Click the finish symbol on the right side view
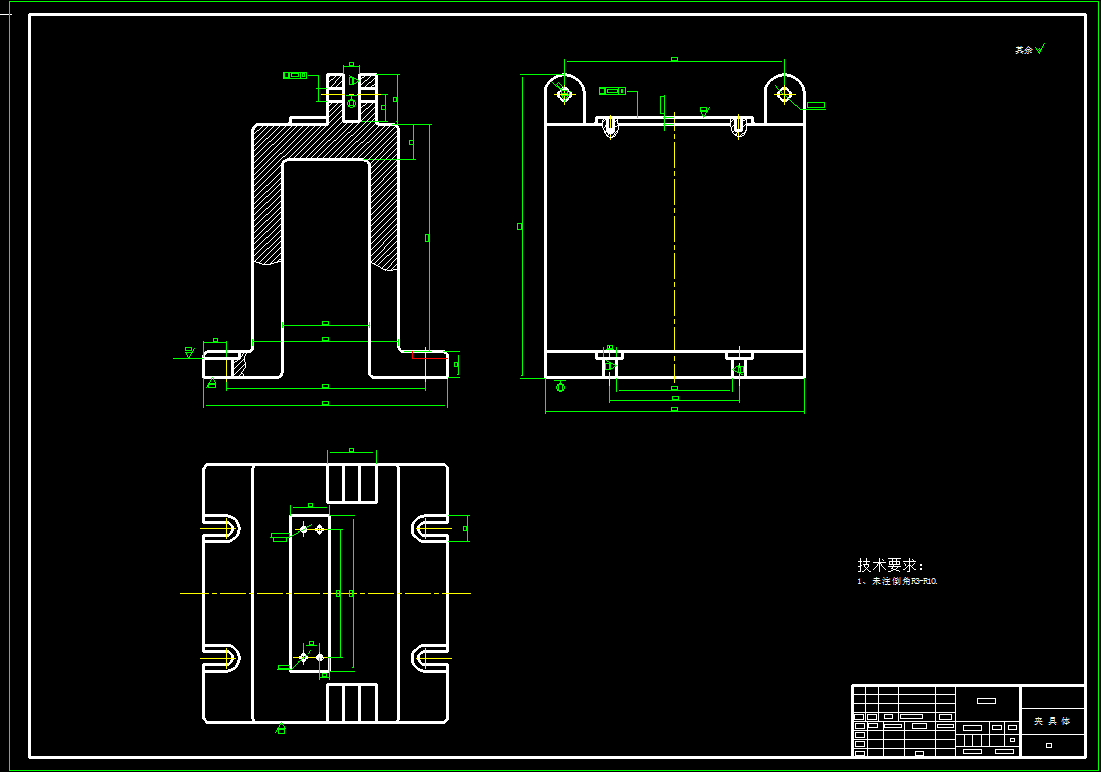This screenshot has width=1101, height=772. [703, 110]
